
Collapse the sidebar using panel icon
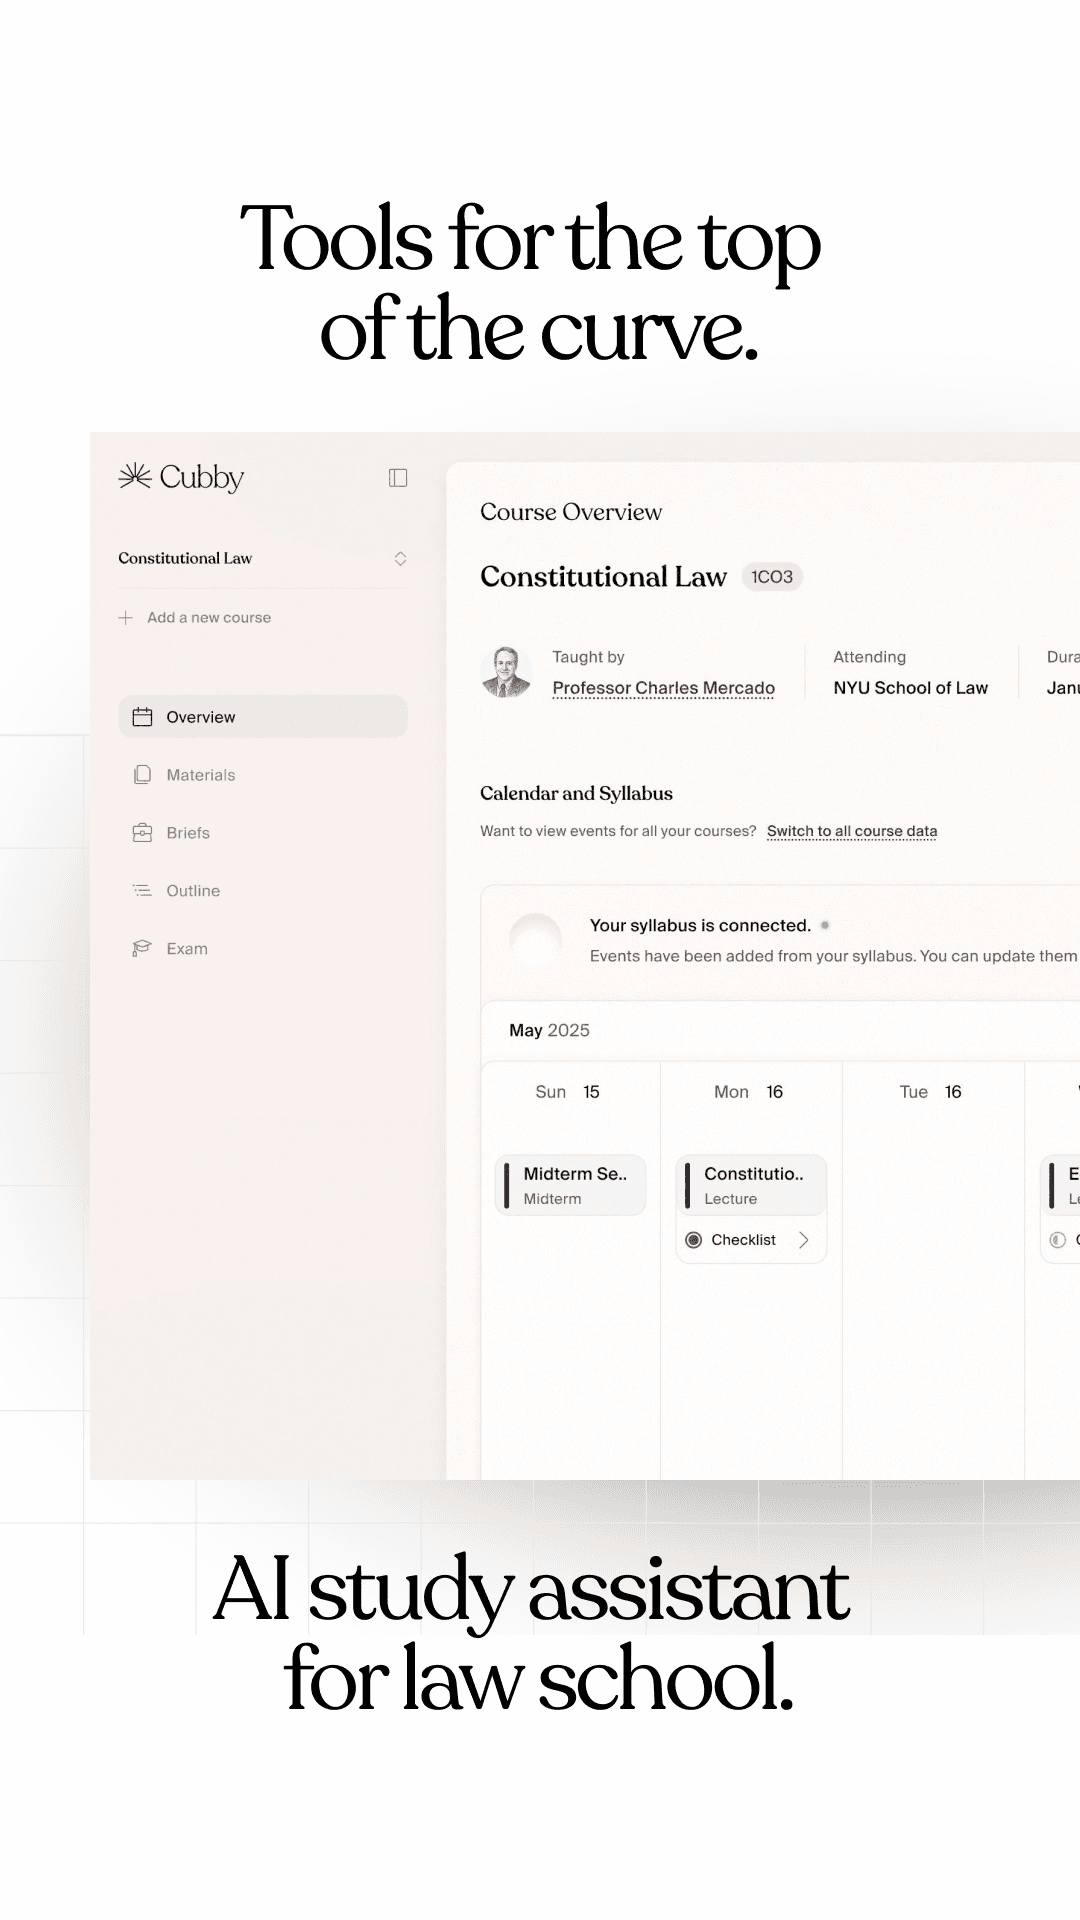click(398, 478)
